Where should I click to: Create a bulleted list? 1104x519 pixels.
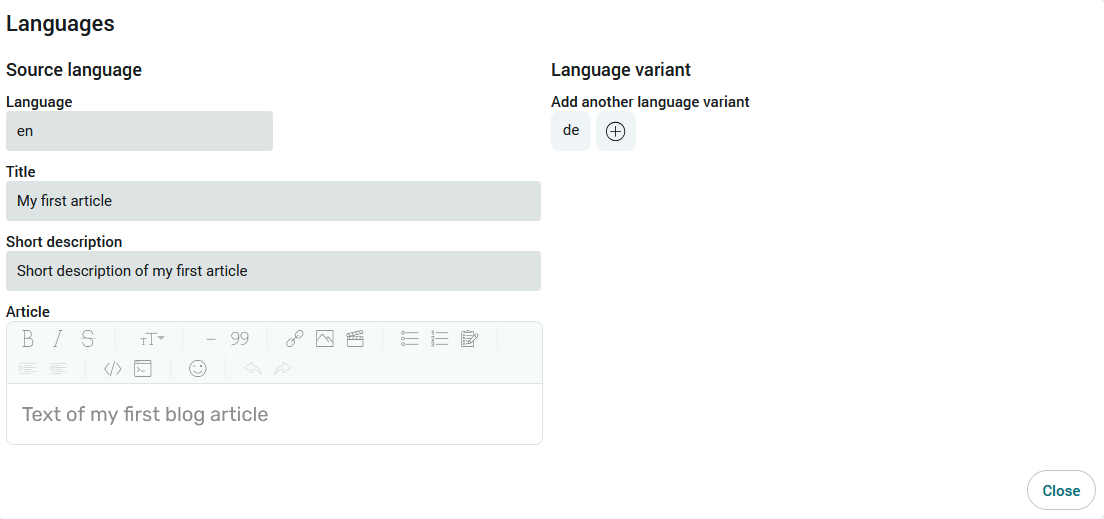click(x=409, y=339)
